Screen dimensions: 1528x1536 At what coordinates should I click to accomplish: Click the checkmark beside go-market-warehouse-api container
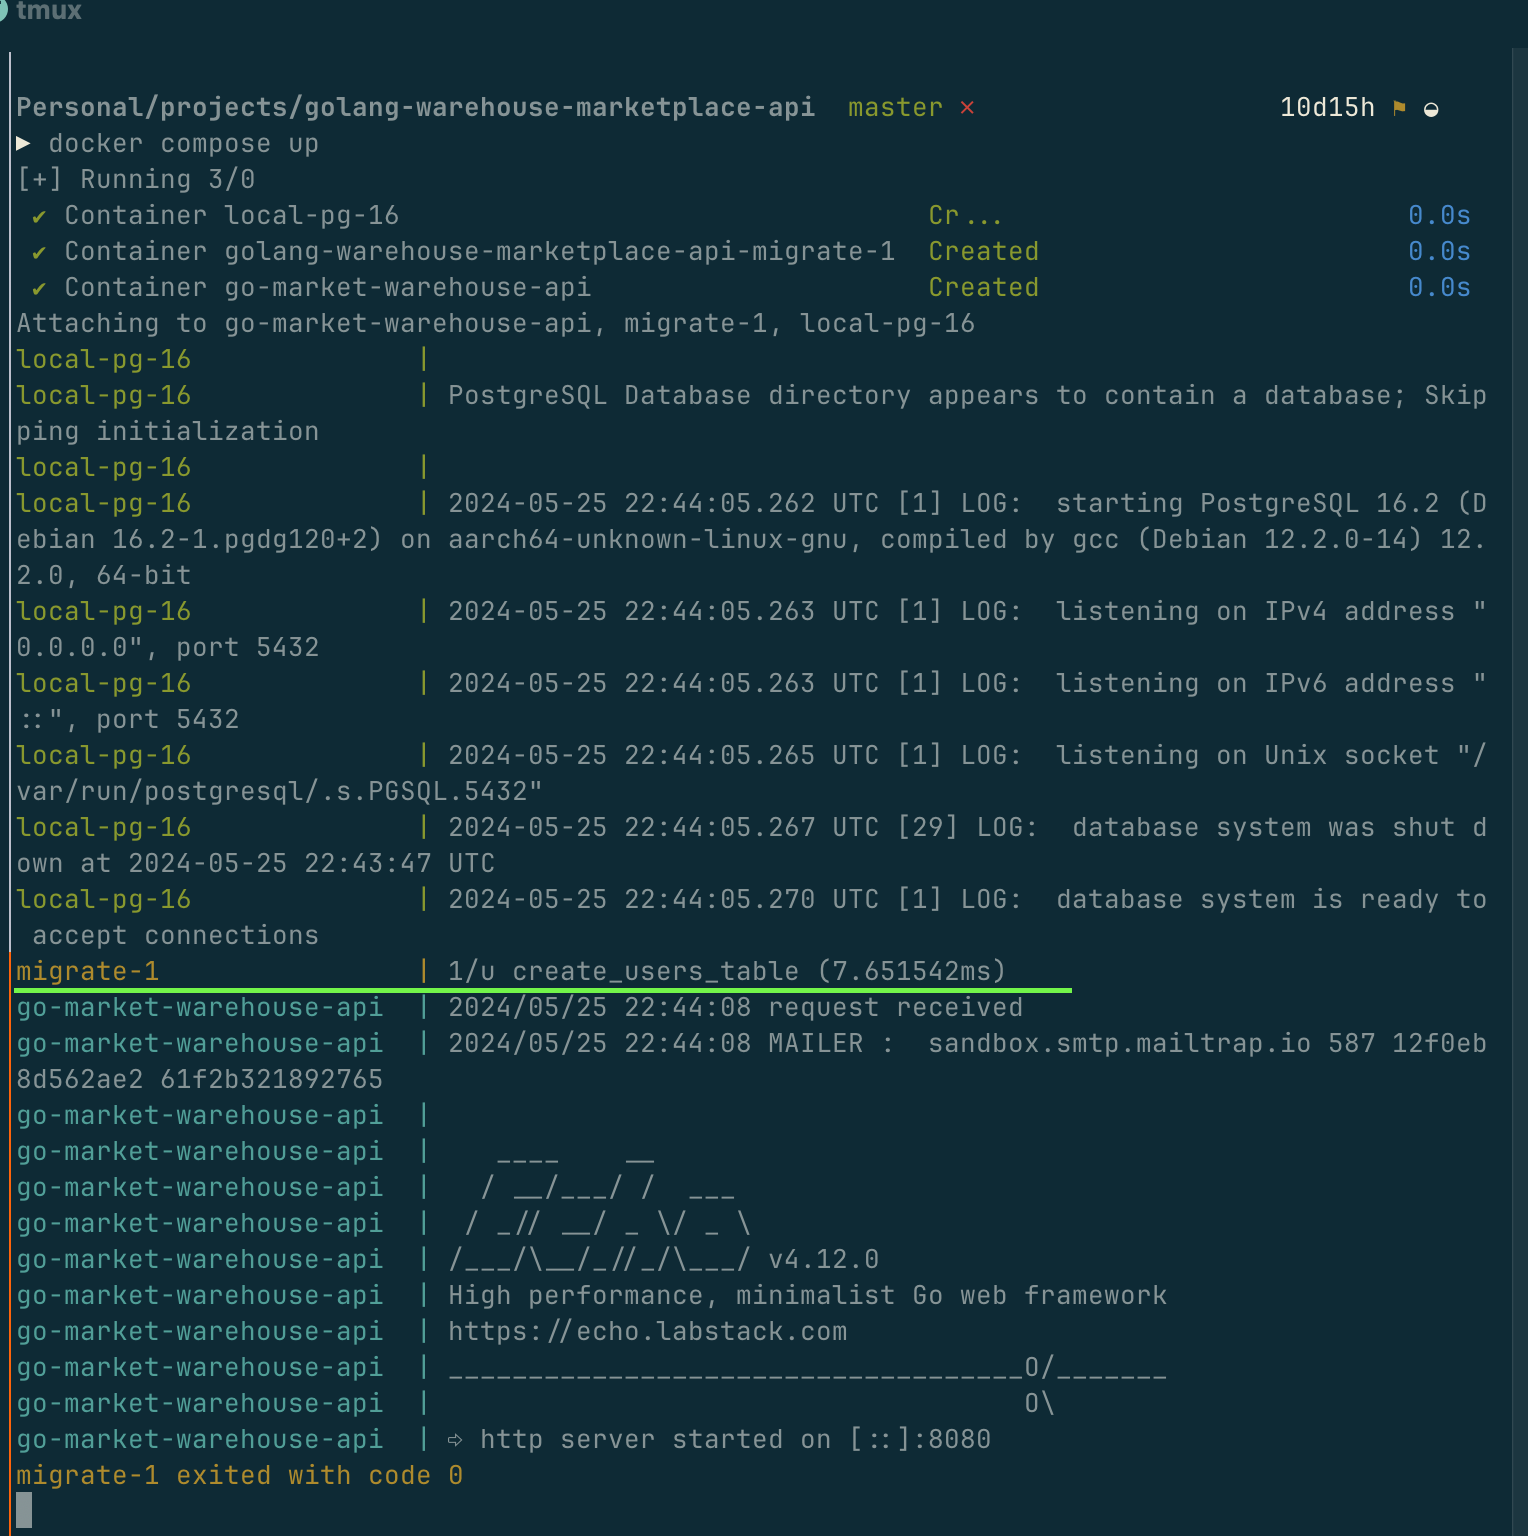pos(37,287)
